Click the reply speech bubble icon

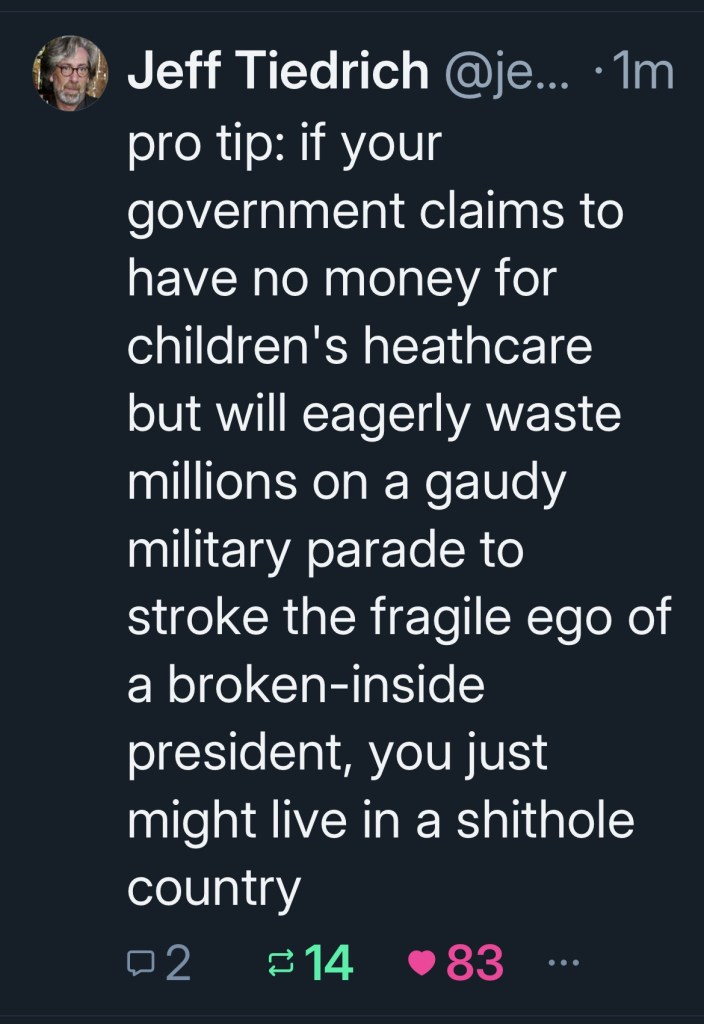[x=139, y=963]
